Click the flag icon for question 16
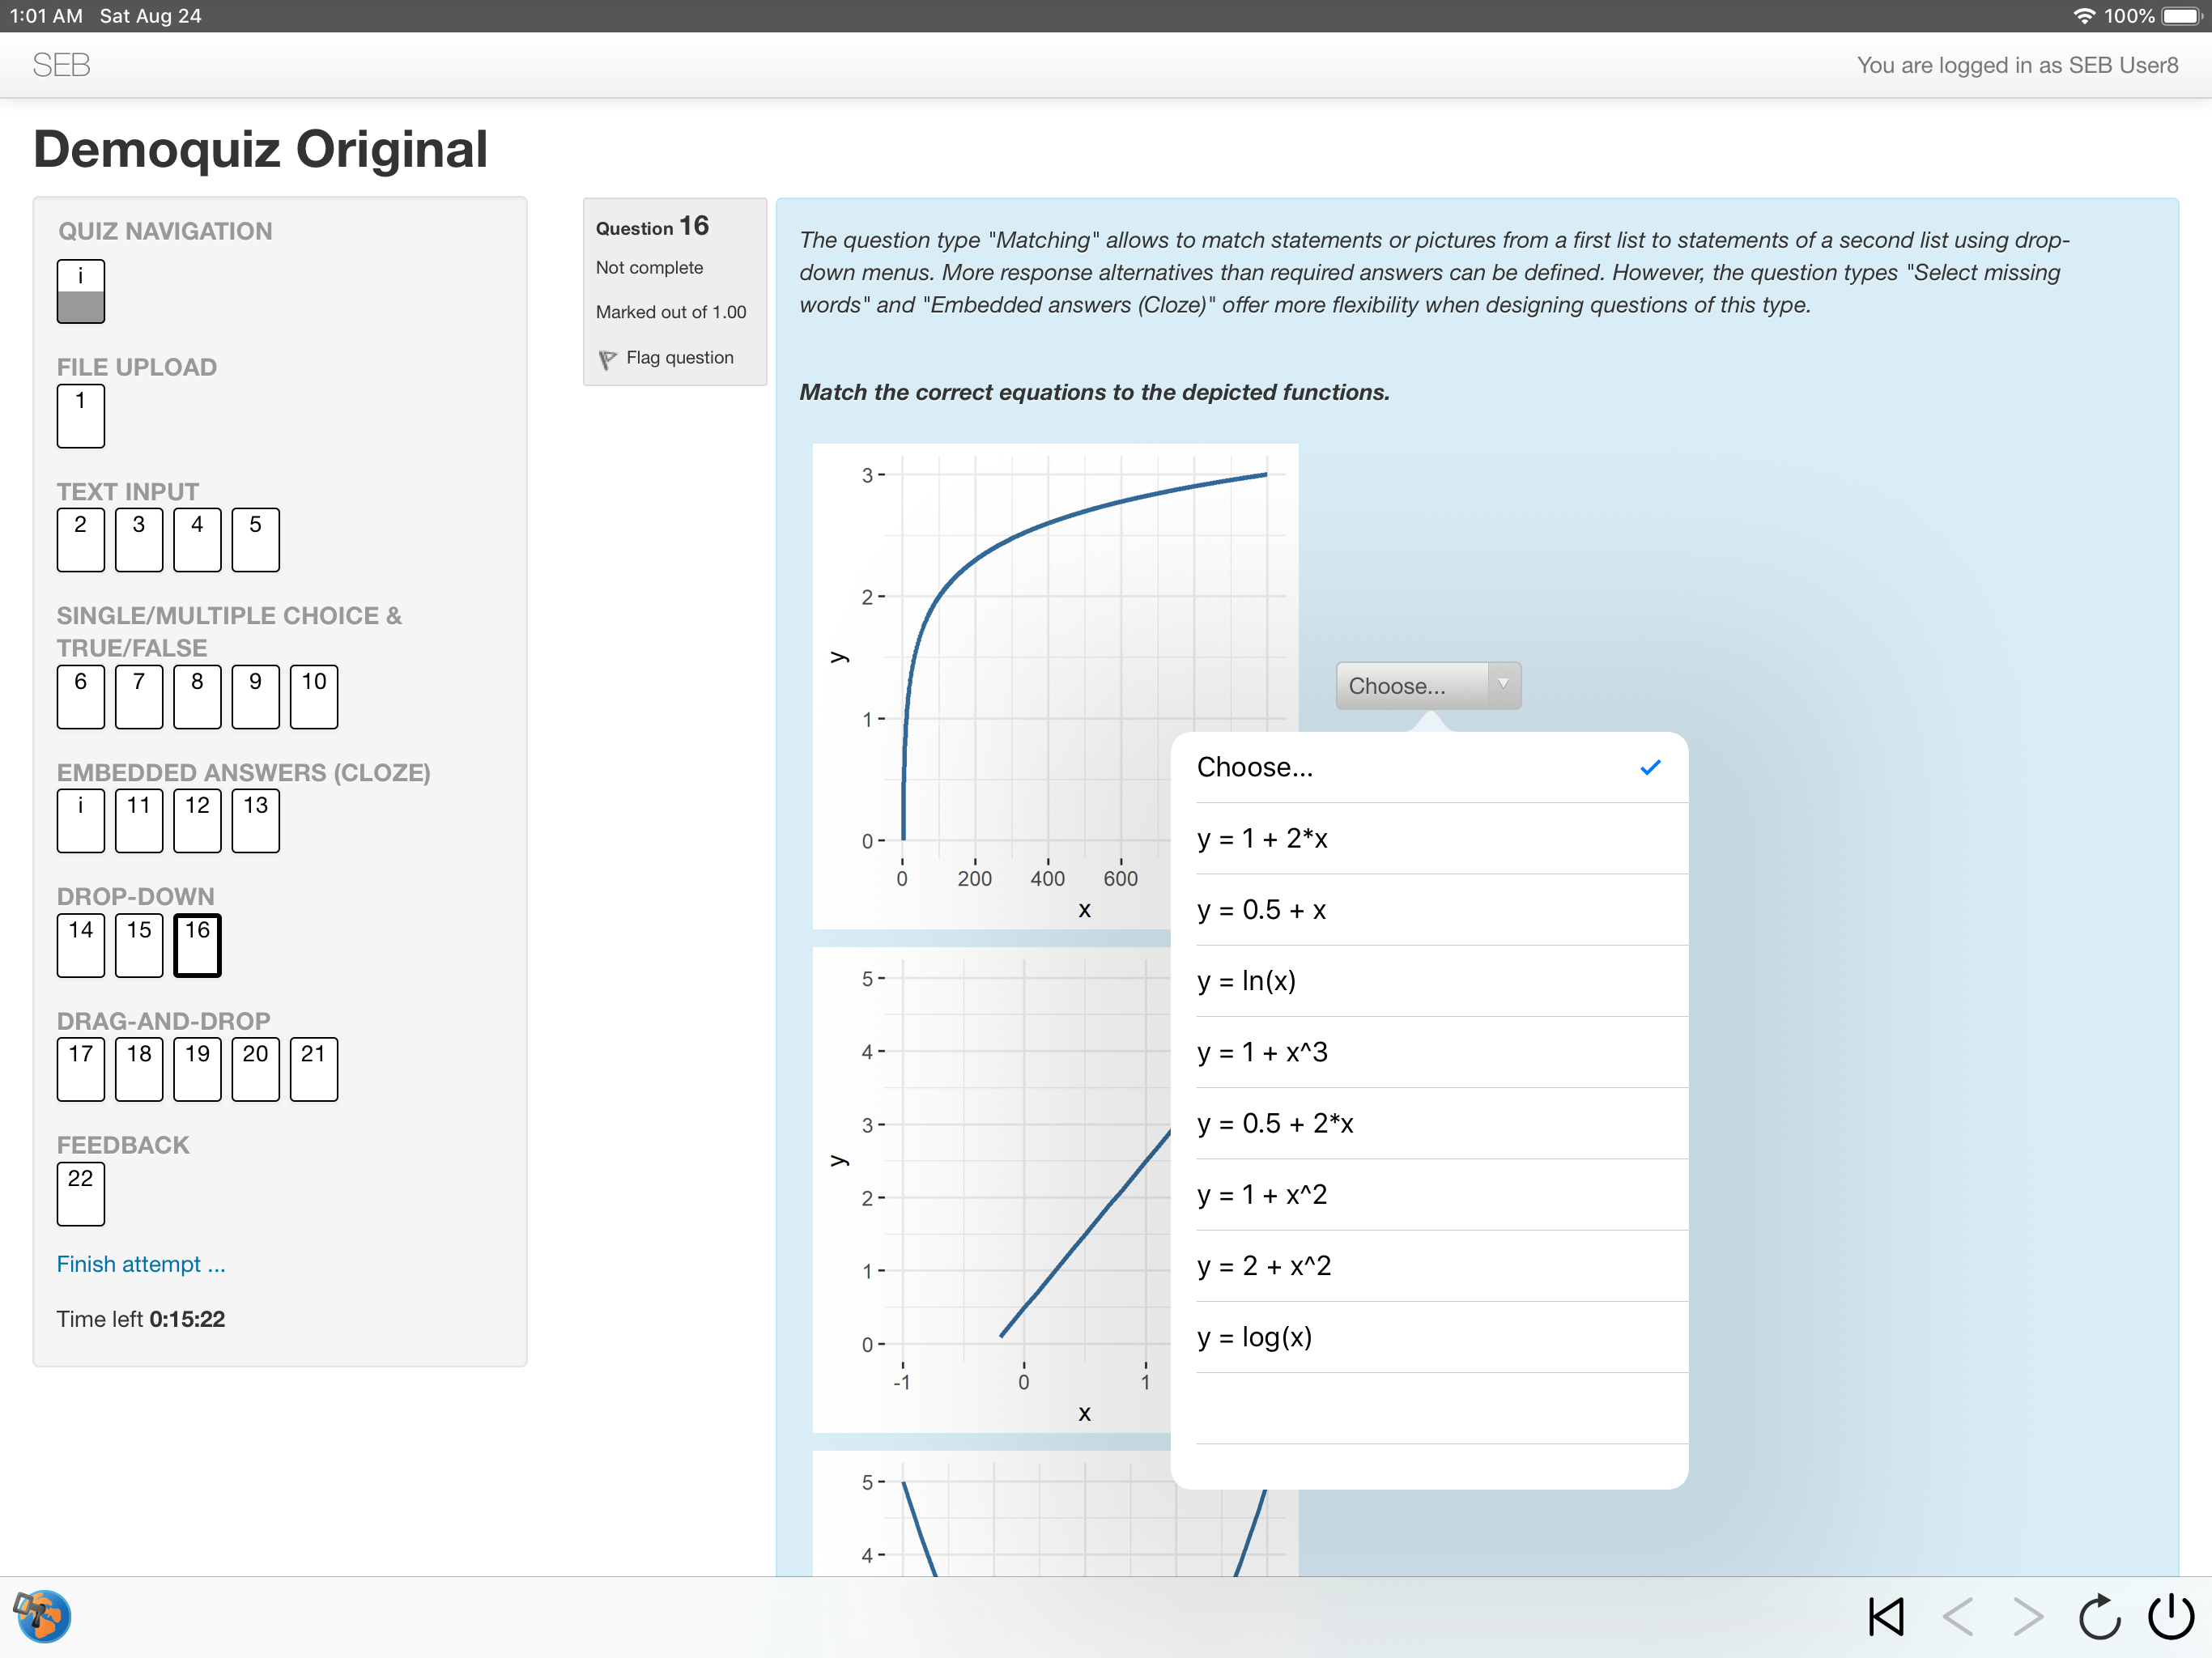 pos(608,359)
